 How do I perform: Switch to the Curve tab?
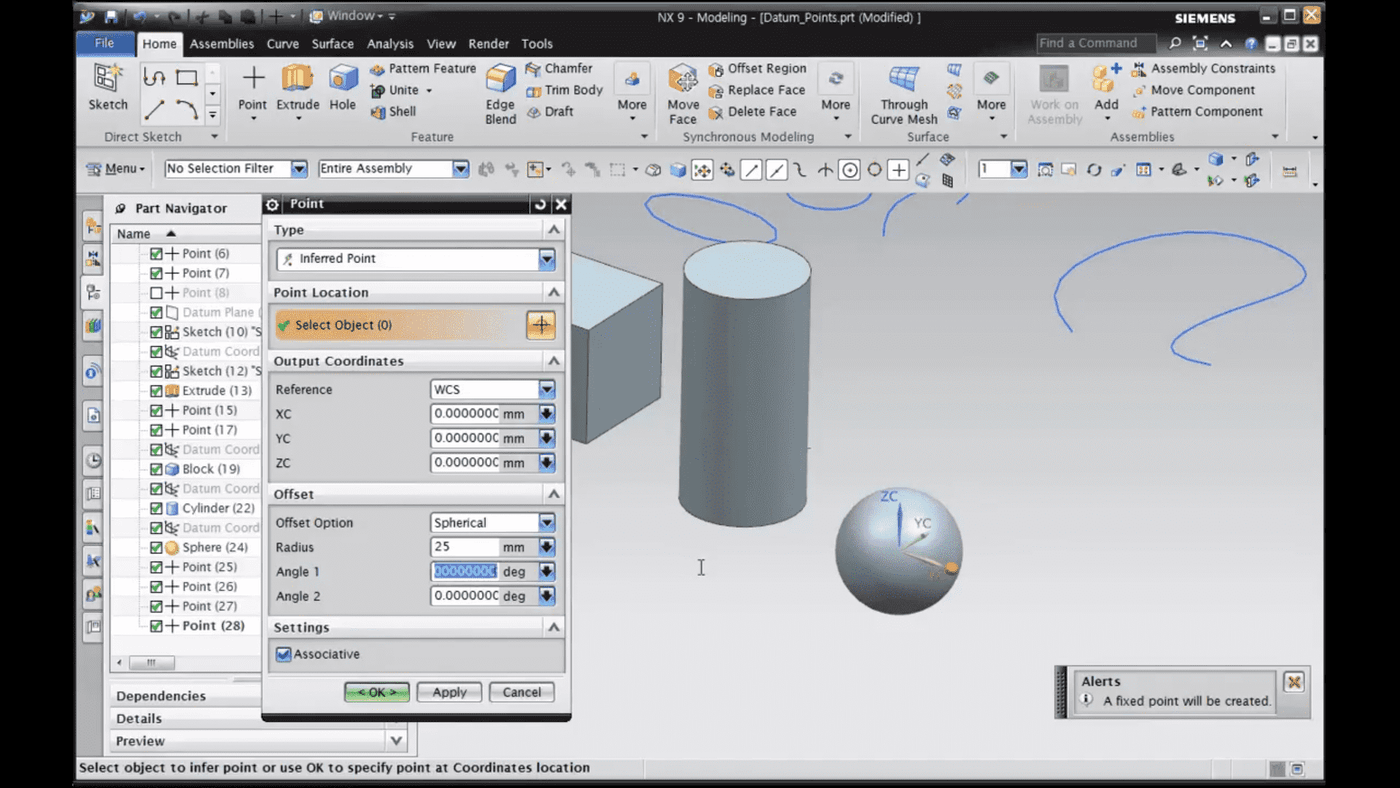coord(283,44)
